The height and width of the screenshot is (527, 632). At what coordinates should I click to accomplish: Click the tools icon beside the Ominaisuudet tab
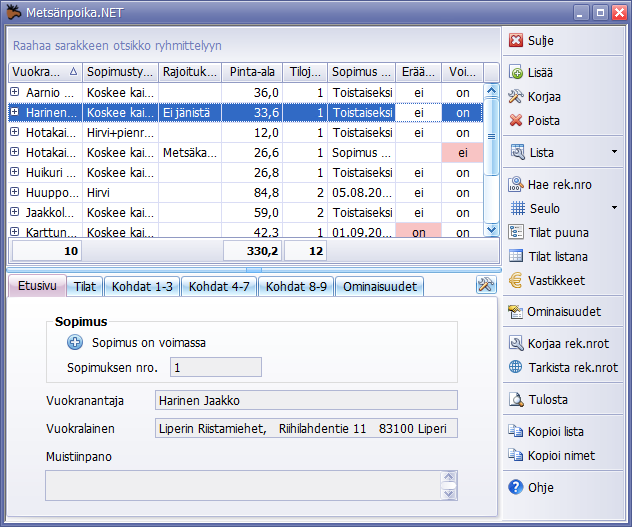point(486,286)
